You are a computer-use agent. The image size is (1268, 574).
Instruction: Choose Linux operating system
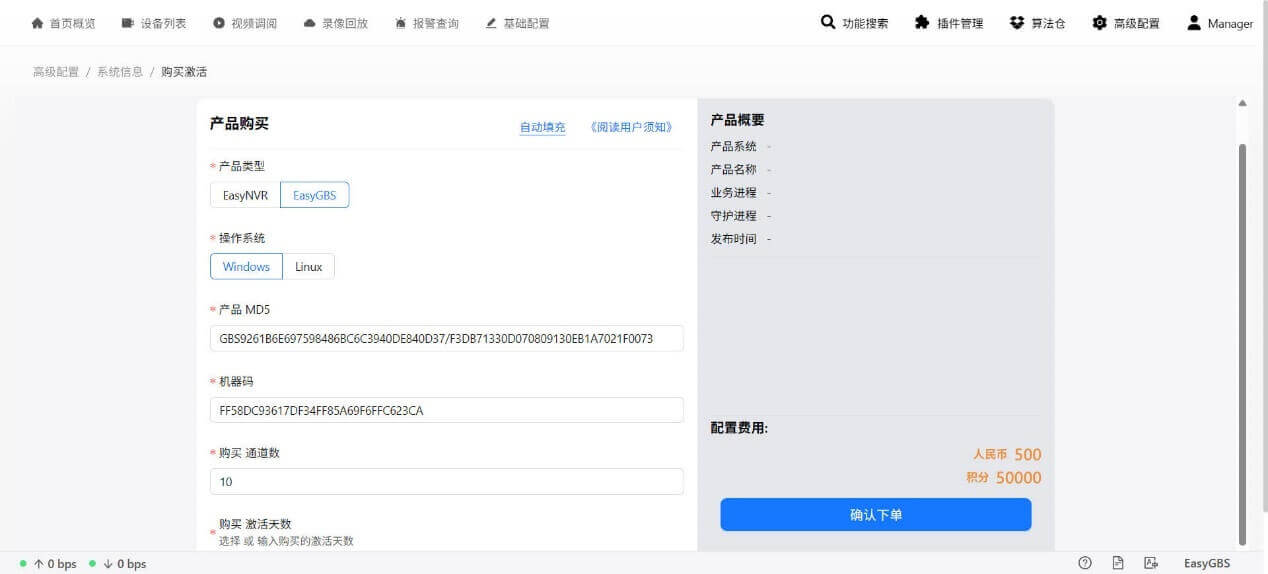pos(309,267)
